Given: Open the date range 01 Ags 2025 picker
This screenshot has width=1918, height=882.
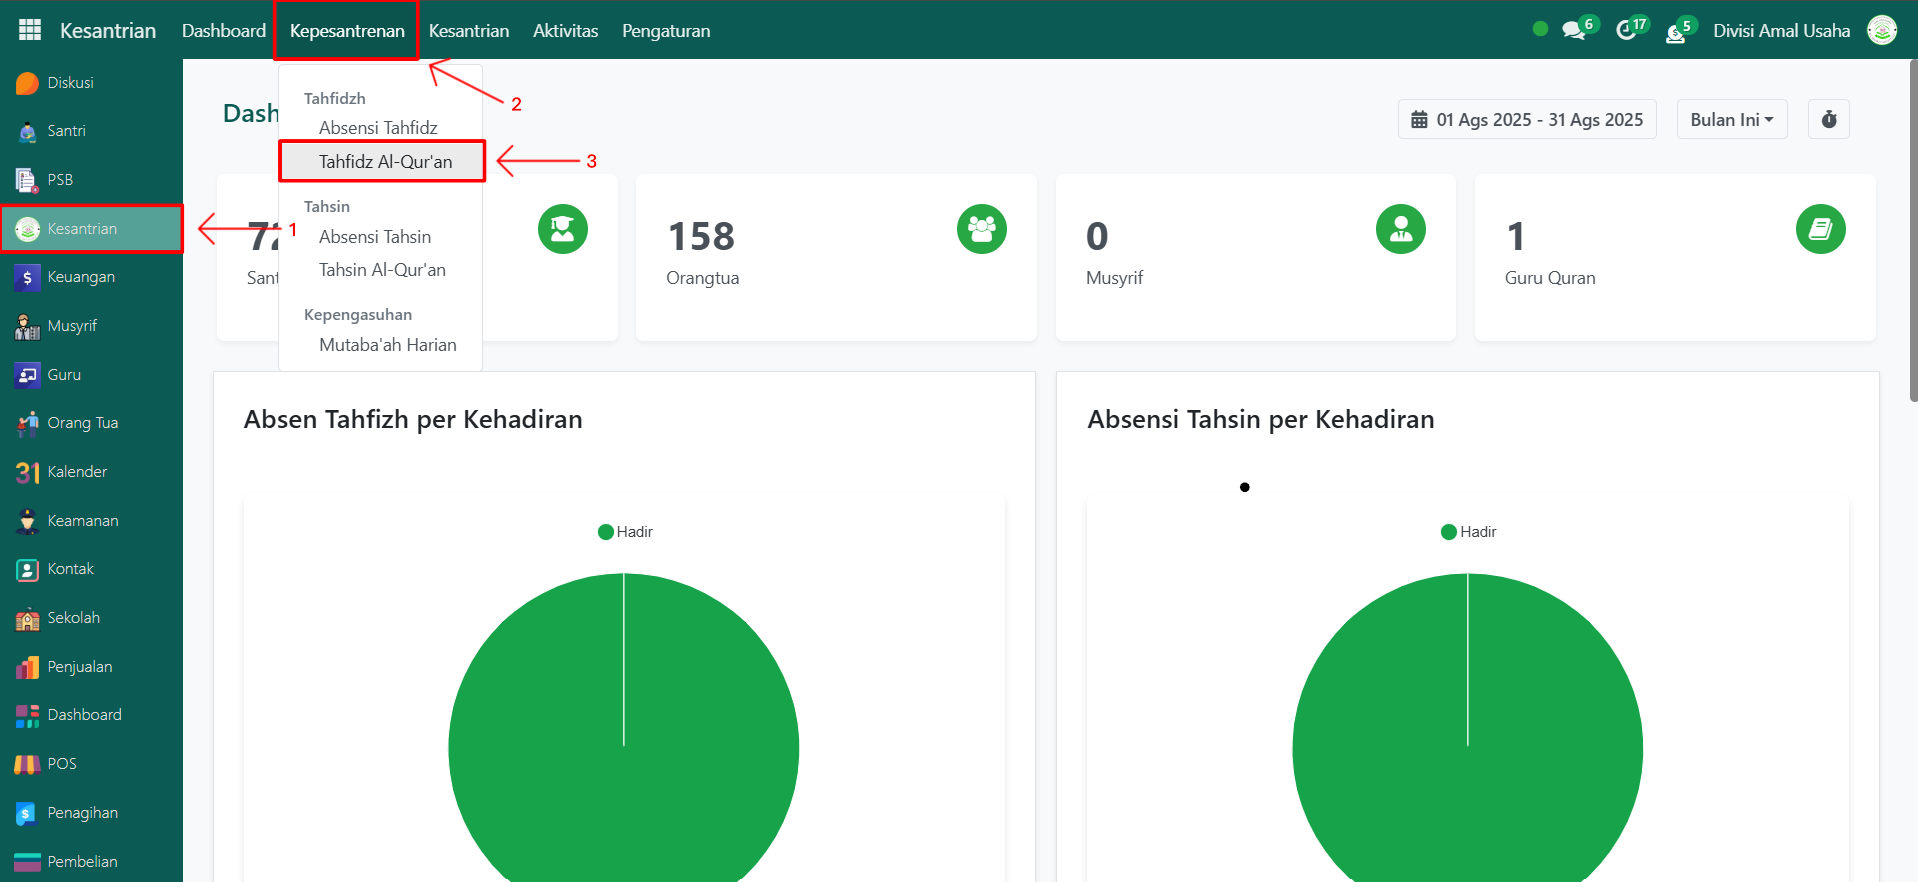Looking at the screenshot, I should coord(1527,120).
